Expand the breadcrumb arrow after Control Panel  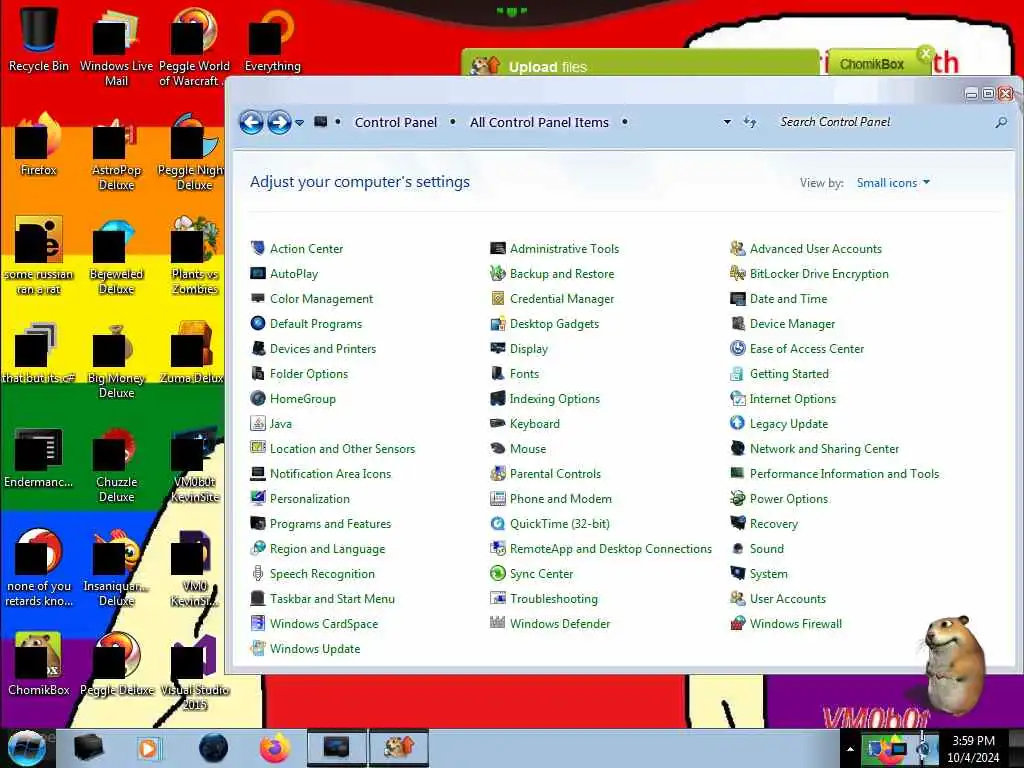pos(453,122)
